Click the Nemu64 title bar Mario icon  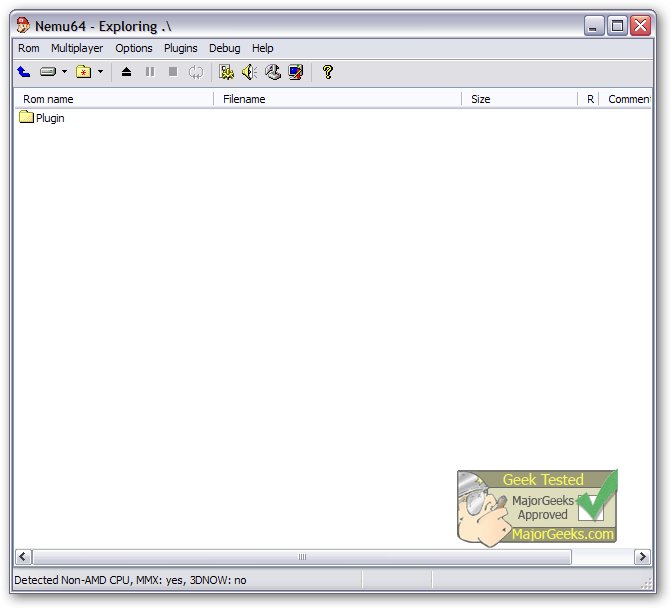click(23, 26)
